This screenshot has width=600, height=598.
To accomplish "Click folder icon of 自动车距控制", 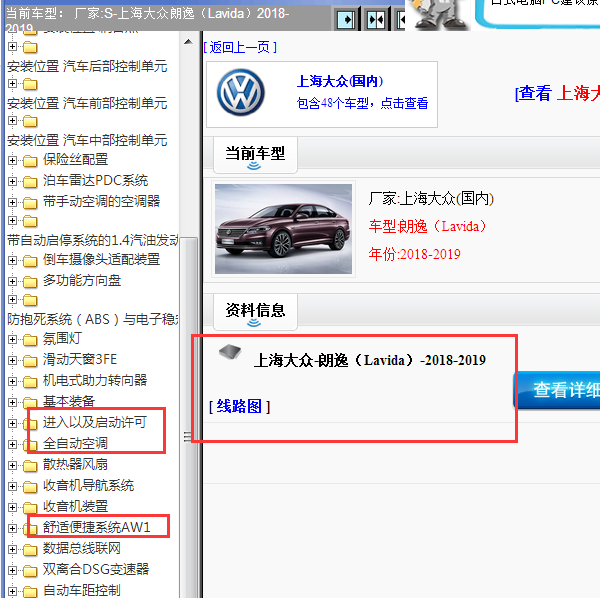I will (30, 592).
